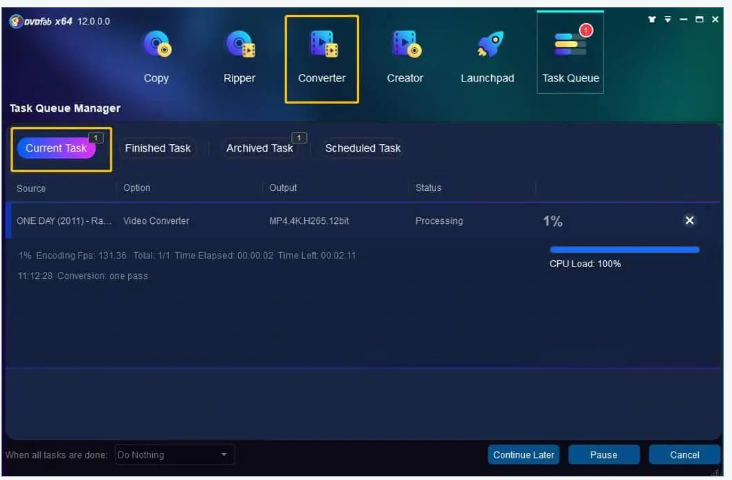Click the Output column header
This screenshot has height=480, width=732.
(283, 188)
